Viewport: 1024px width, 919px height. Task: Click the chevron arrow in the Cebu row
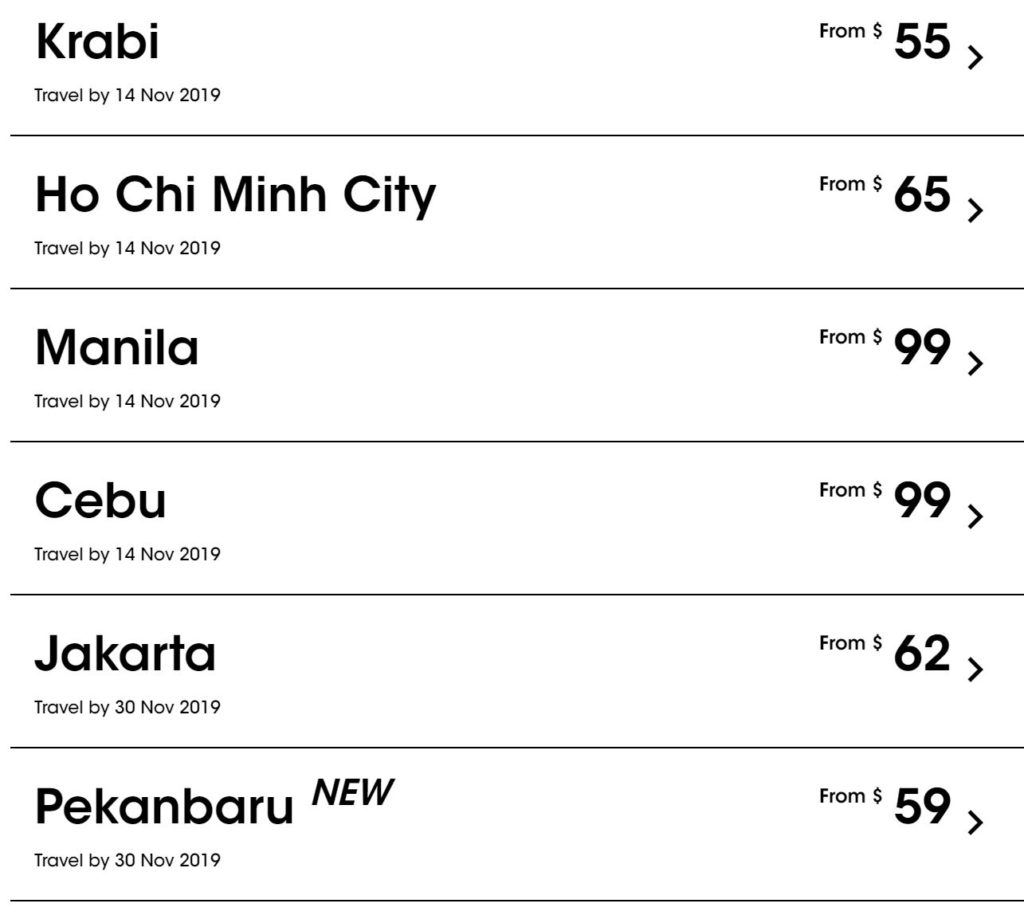coord(976,517)
